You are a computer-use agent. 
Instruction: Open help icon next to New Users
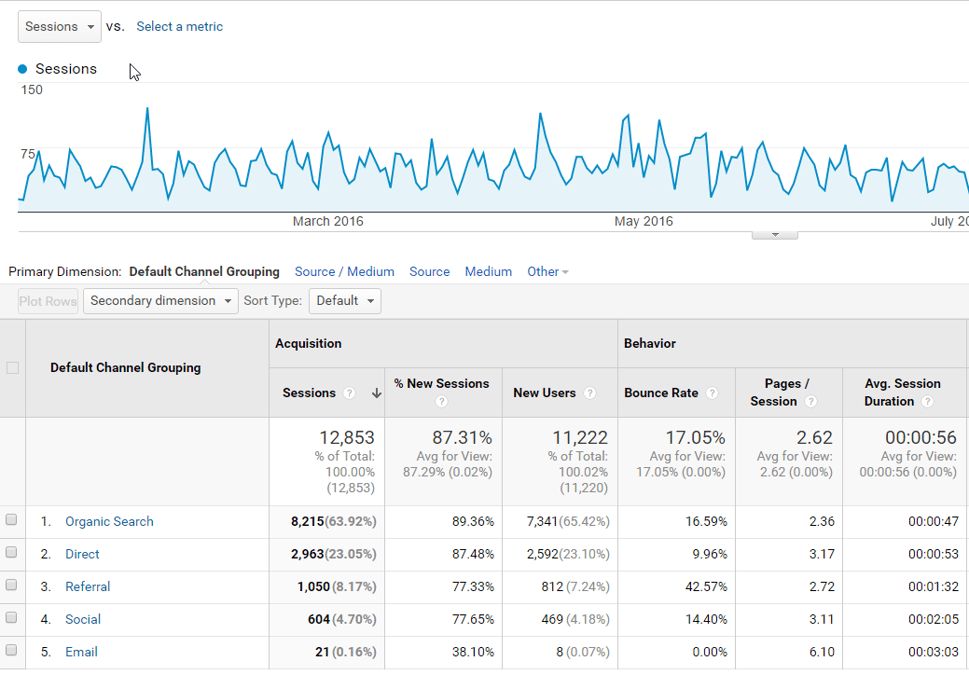[590, 393]
